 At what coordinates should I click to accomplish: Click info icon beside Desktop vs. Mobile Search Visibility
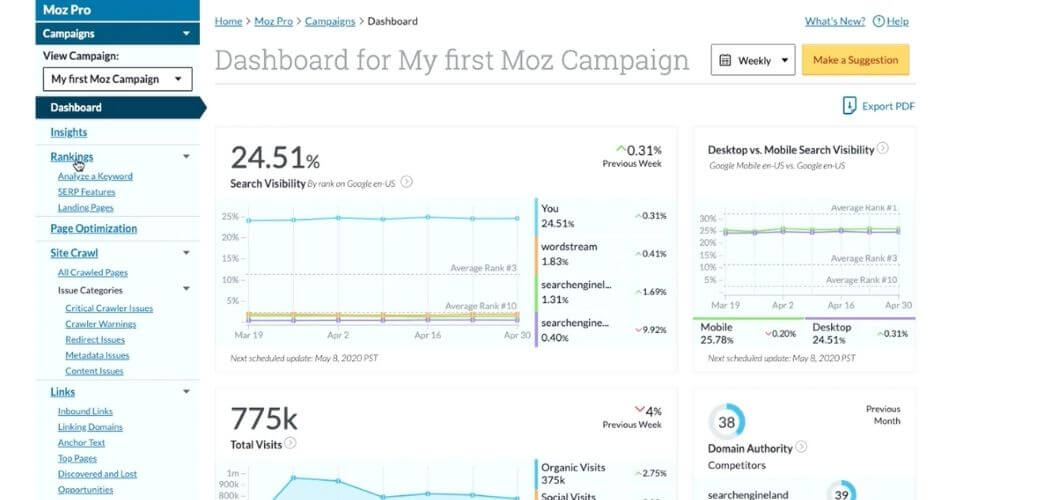click(883, 149)
